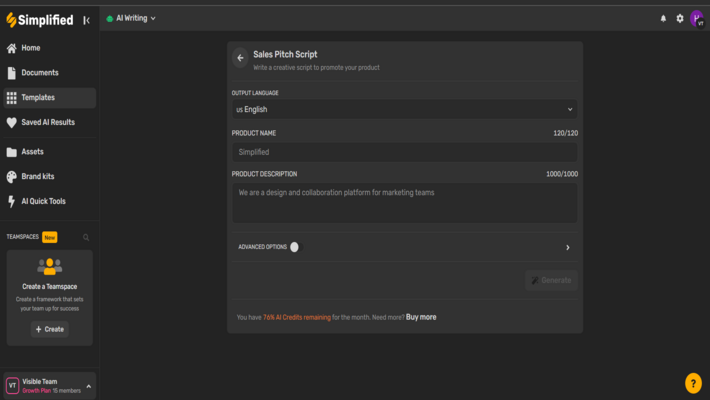Open Saved AI Results
The height and width of the screenshot is (400, 710).
click(x=49, y=122)
